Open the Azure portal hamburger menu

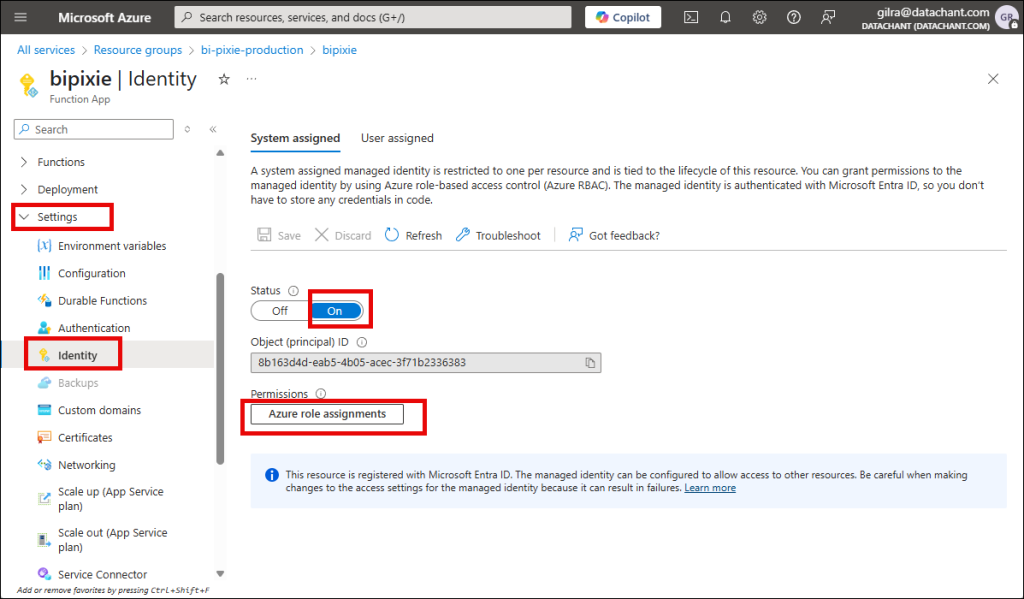[x=21, y=17]
